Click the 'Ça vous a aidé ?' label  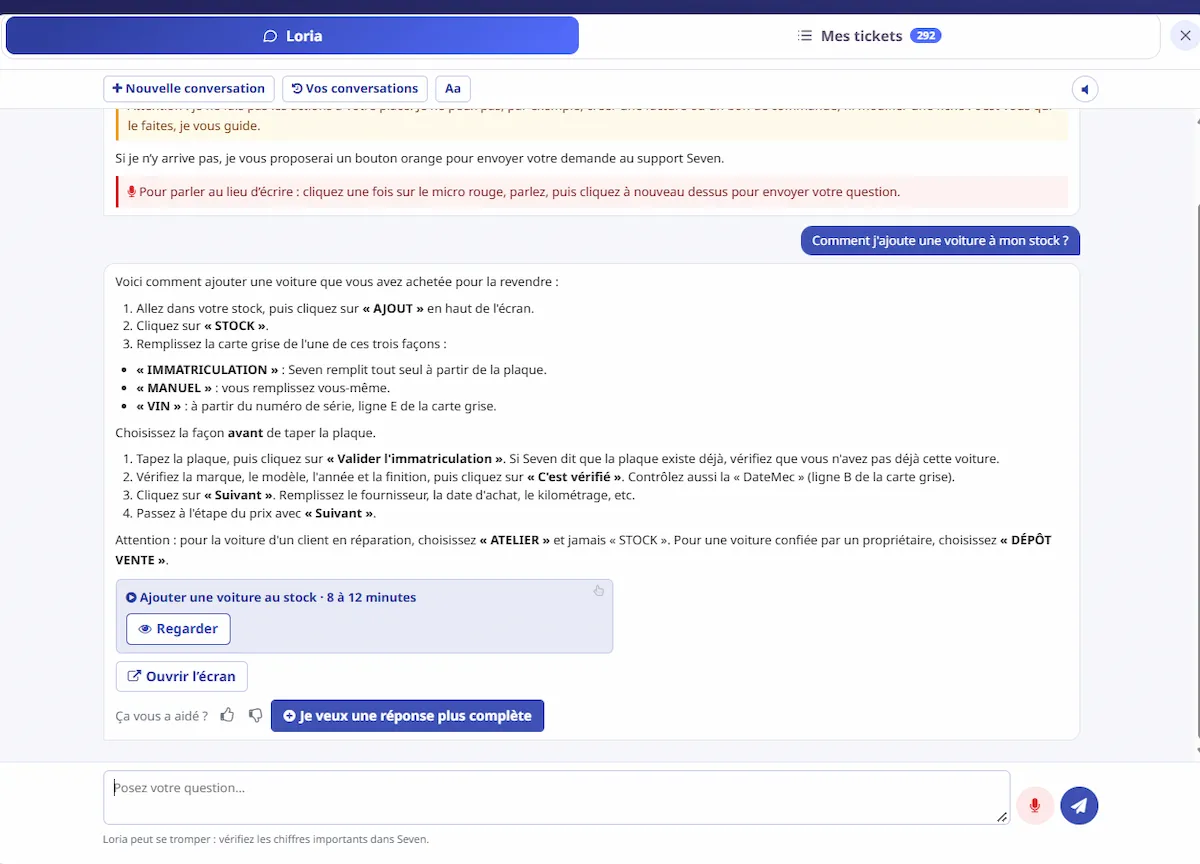162,716
